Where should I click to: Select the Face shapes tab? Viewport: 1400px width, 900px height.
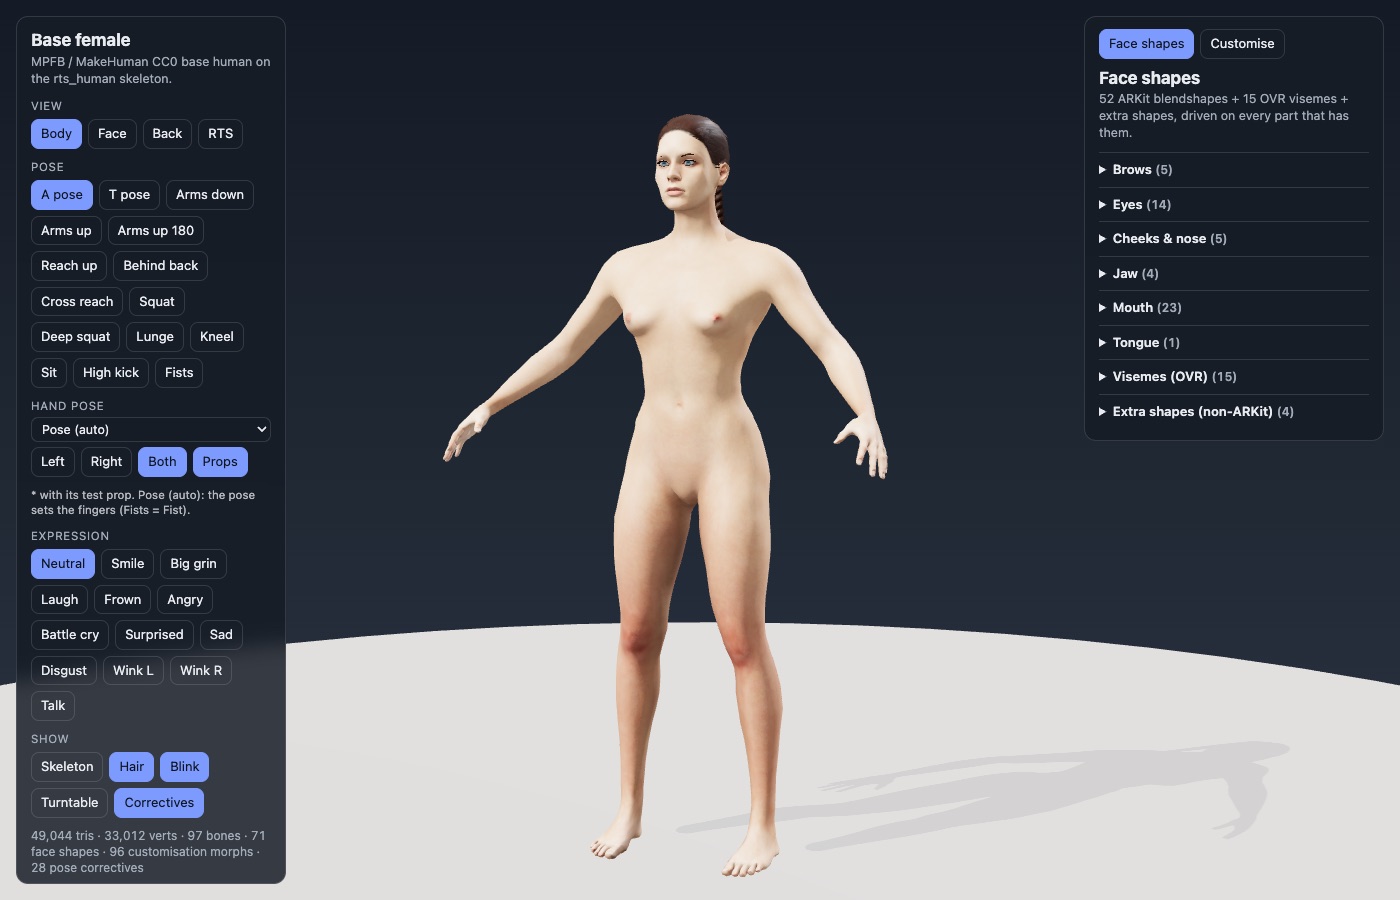coord(1146,44)
